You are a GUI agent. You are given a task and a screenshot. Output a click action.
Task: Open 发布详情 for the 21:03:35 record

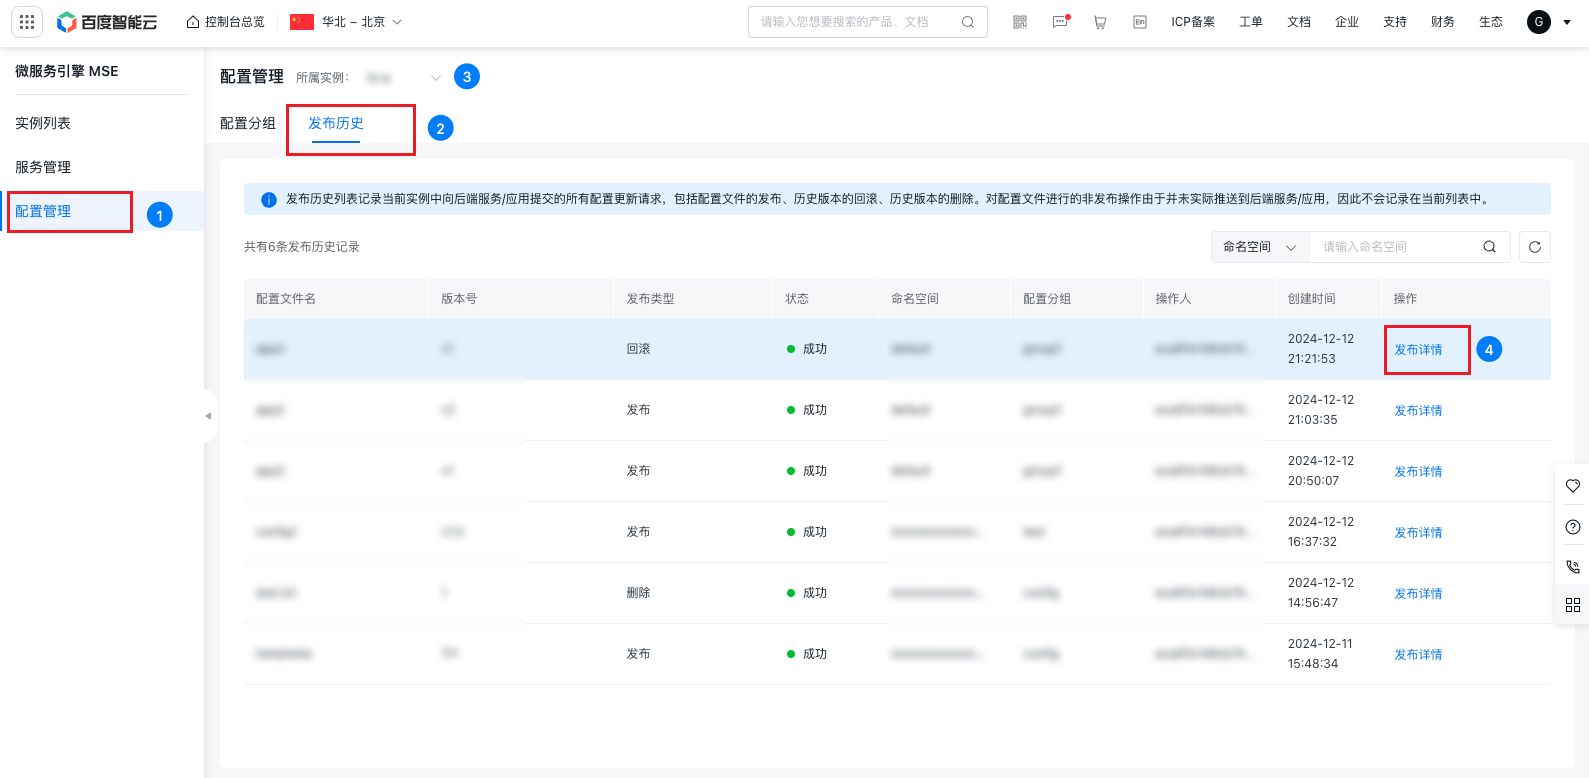point(1419,411)
